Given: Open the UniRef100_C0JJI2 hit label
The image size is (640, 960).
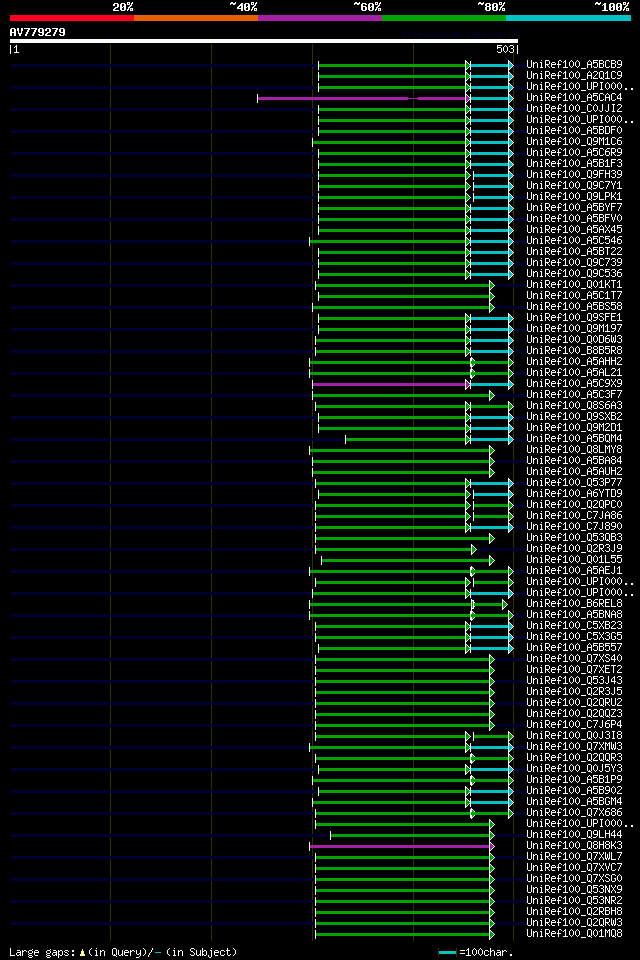Looking at the screenshot, I should [574, 108].
